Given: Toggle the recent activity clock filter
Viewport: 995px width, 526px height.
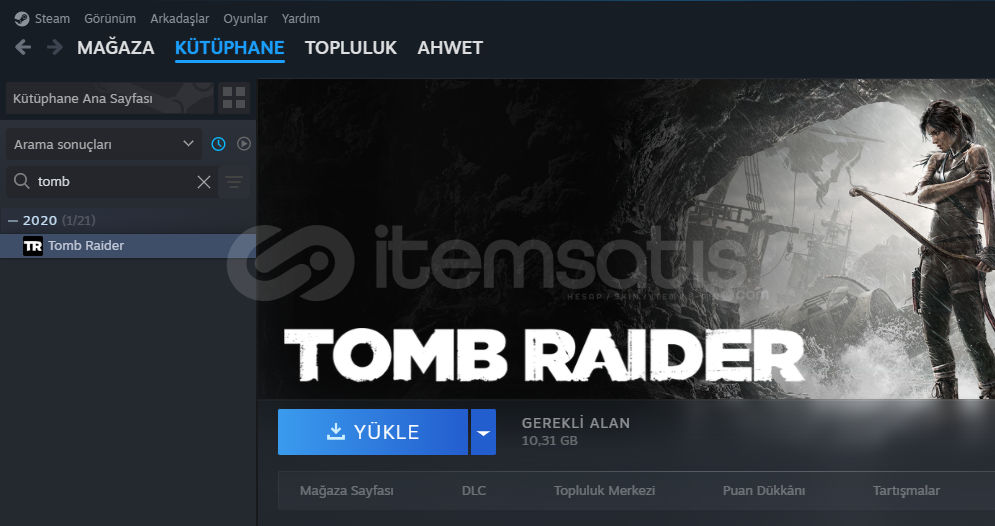Looking at the screenshot, I should (x=218, y=144).
